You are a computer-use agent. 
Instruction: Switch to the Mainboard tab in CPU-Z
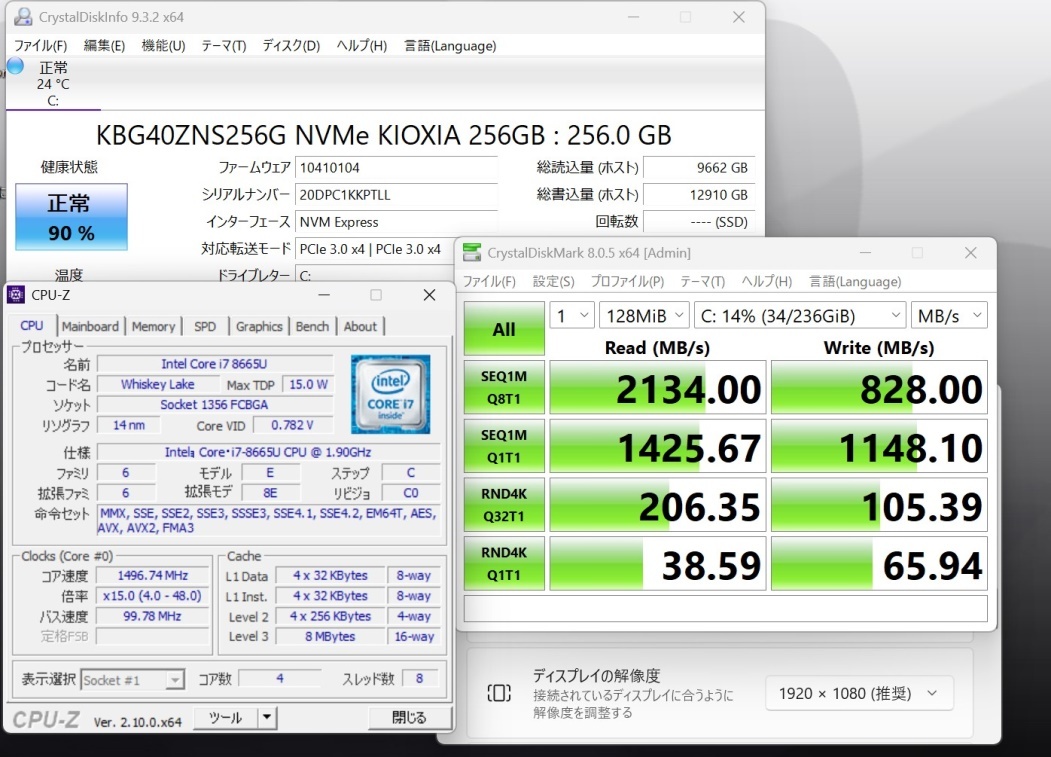[x=90, y=327]
